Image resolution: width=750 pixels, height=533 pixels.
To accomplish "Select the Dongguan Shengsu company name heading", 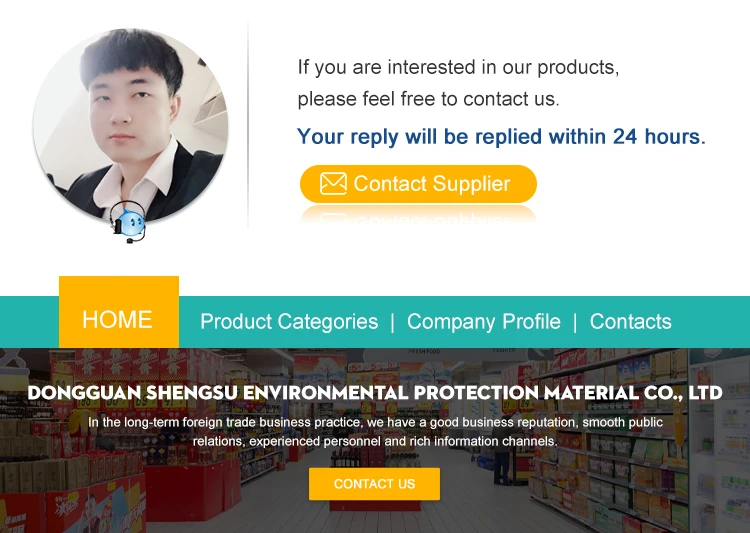I will (x=374, y=393).
